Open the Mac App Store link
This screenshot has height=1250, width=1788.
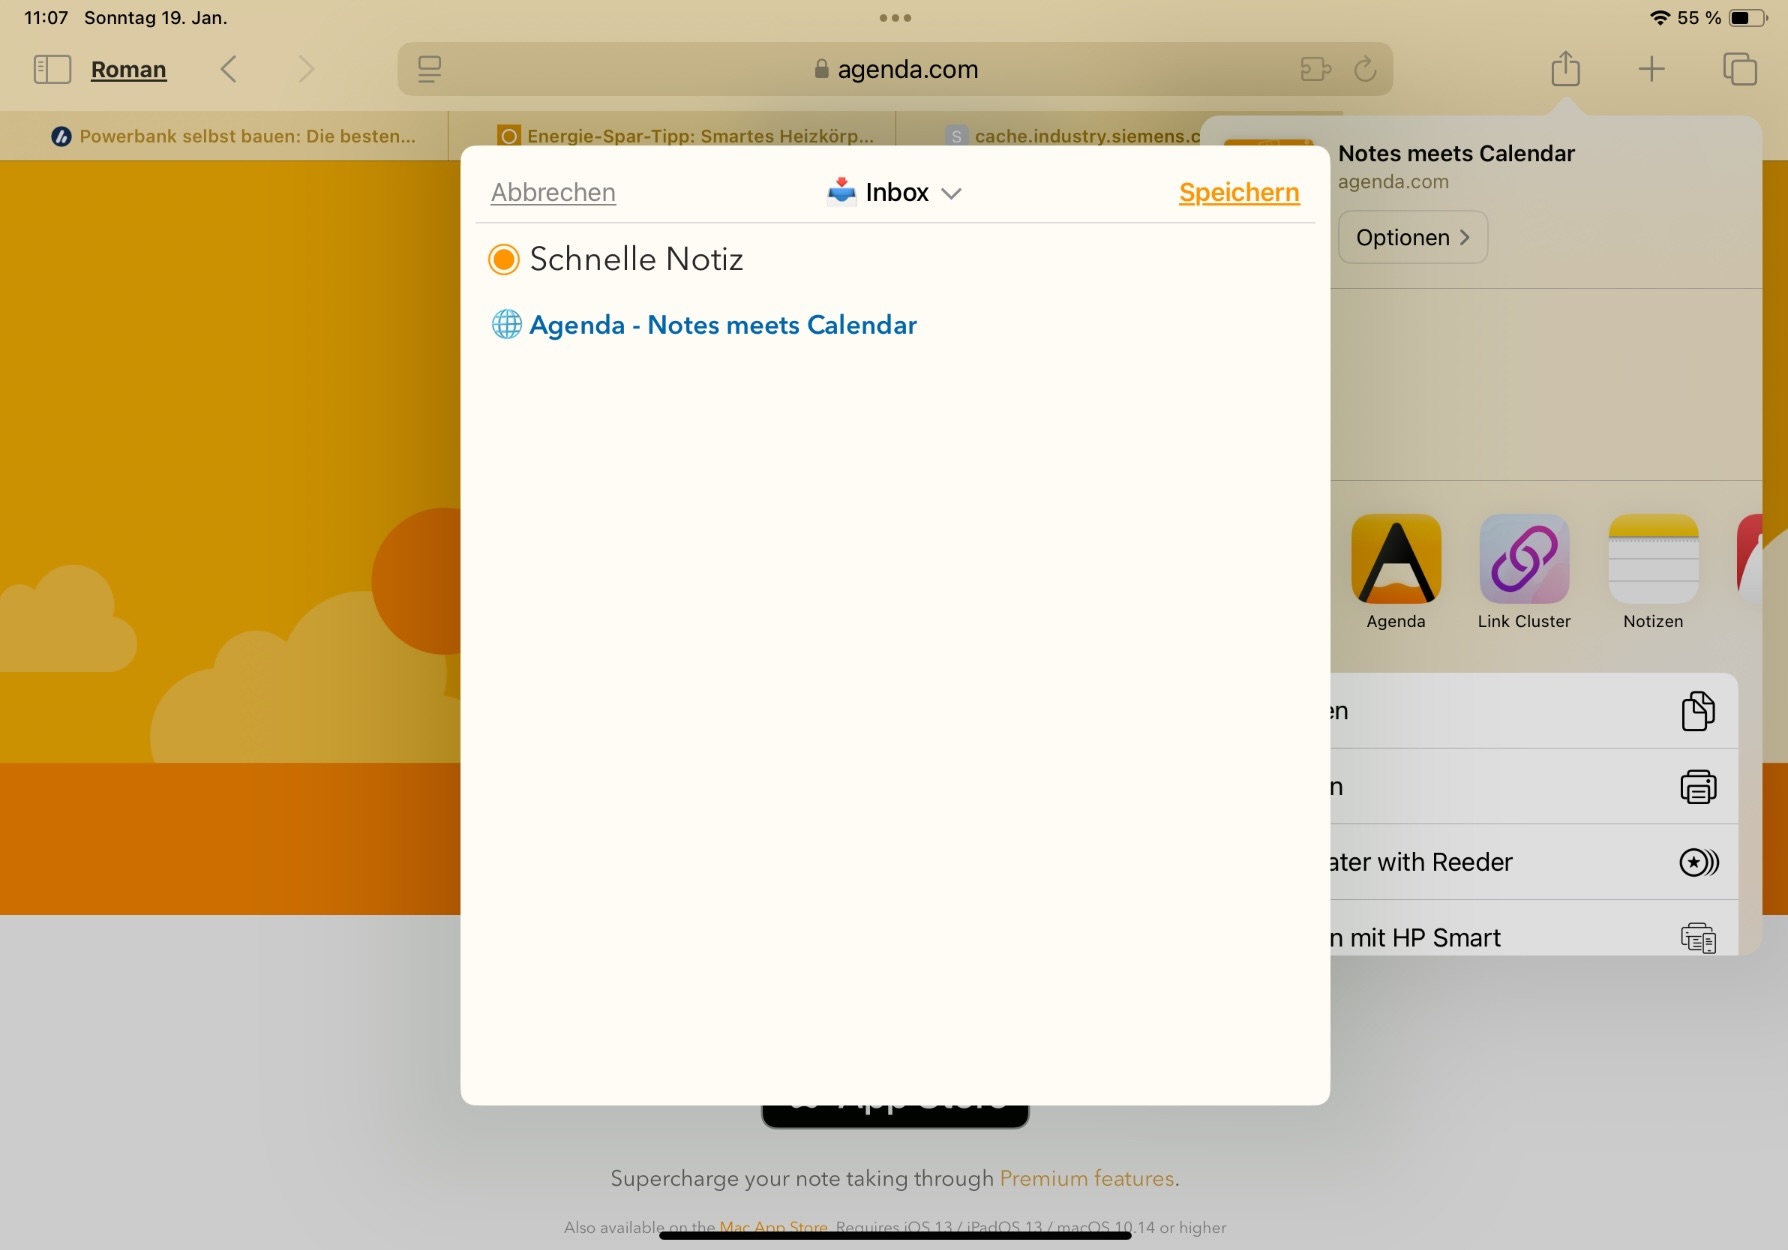pyautogui.click(x=774, y=1227)
